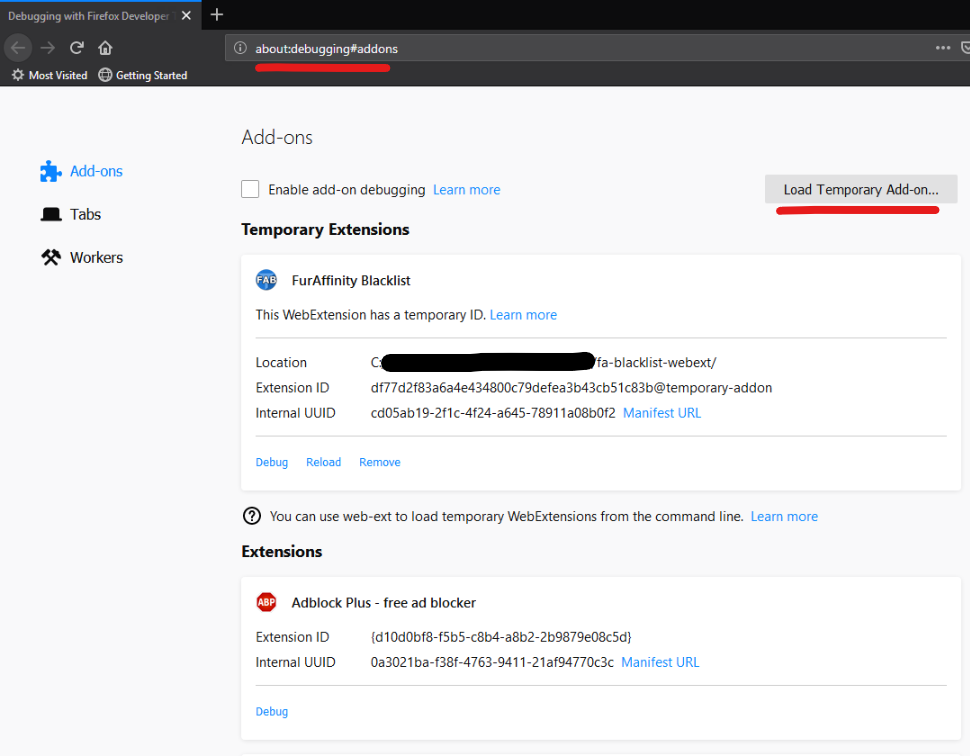
Task: Click the web-ext help question mark icon
Action: click(x=252, y=516)
